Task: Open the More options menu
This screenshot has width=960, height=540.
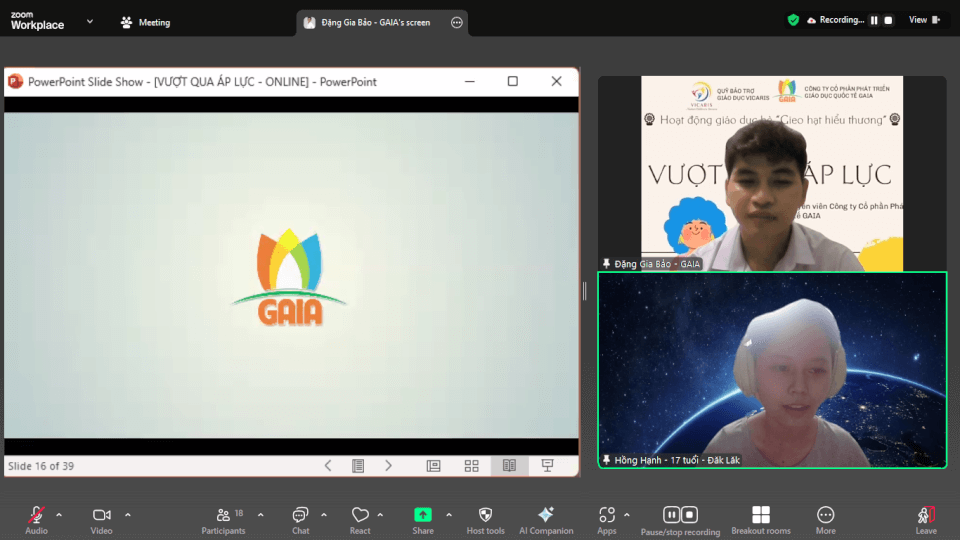Action: coord(825,520)
